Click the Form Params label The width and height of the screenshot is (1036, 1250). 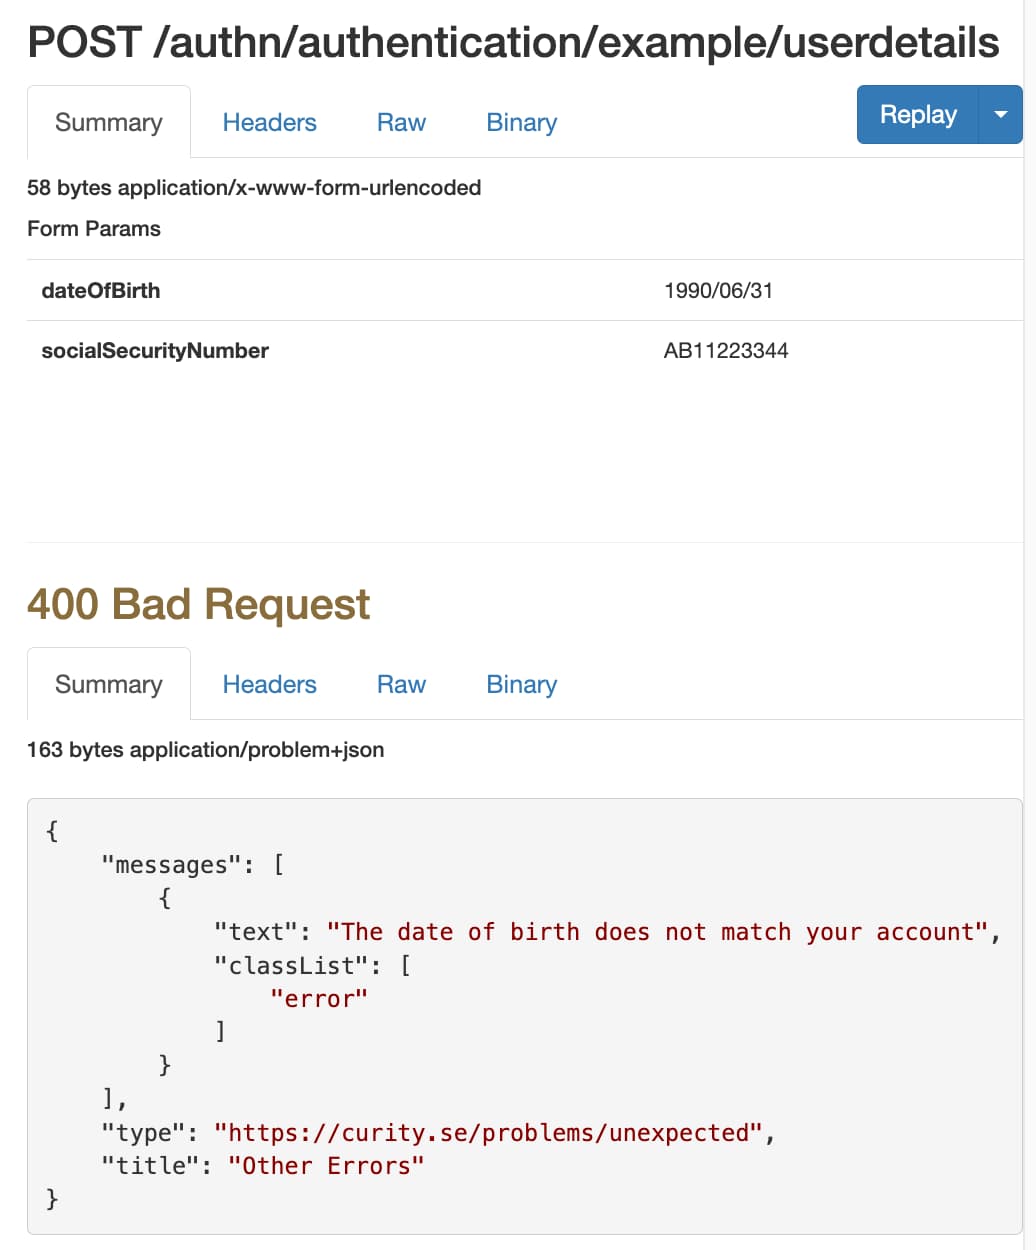tap(93, 229)
